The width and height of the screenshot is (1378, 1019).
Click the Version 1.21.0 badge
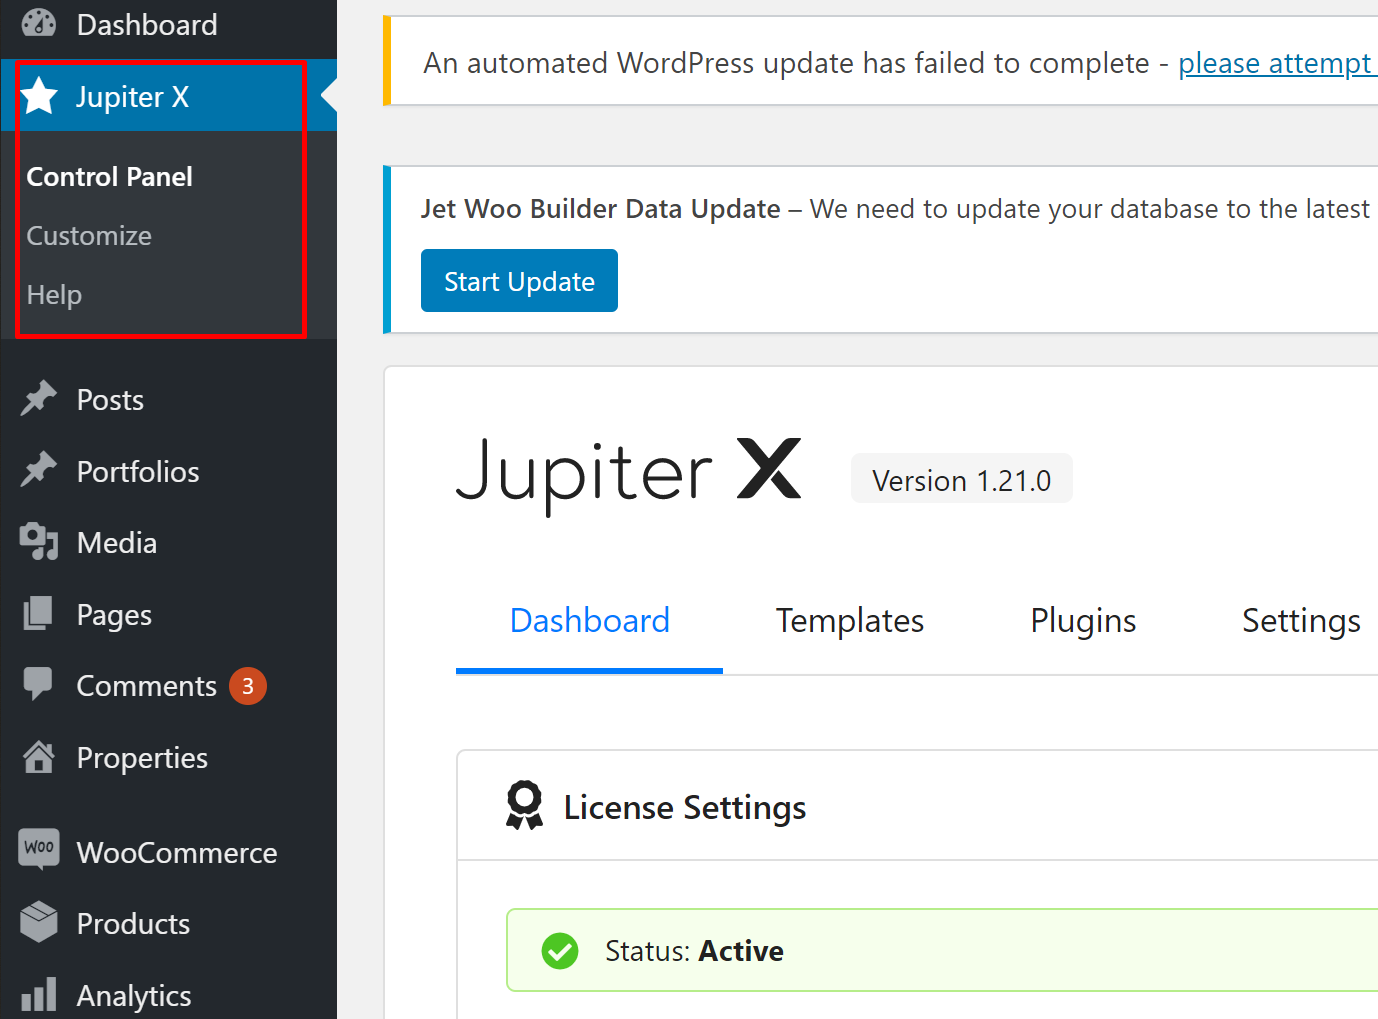[x=961, y=479]
